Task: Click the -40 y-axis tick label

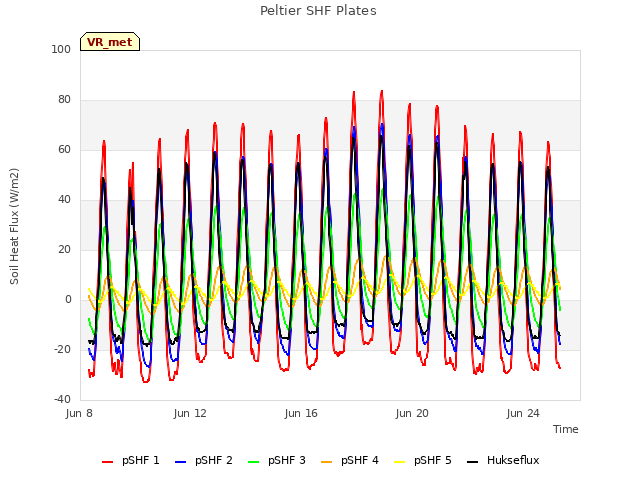Action: [62, 399]
